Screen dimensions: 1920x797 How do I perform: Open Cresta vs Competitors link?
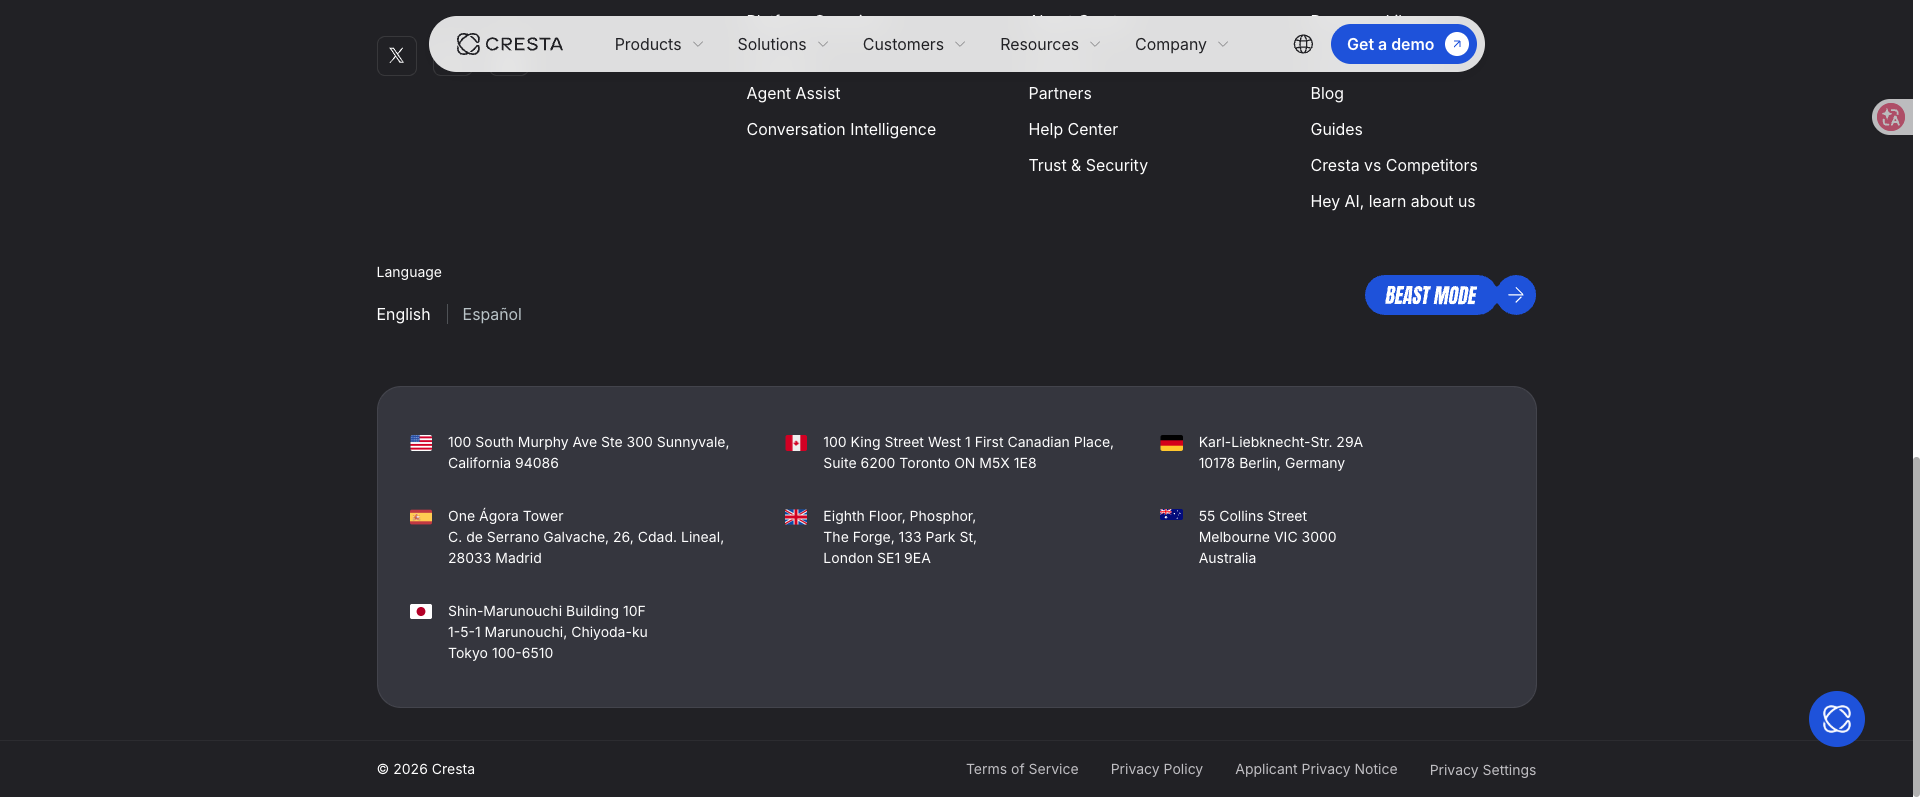coord(1394,165)
